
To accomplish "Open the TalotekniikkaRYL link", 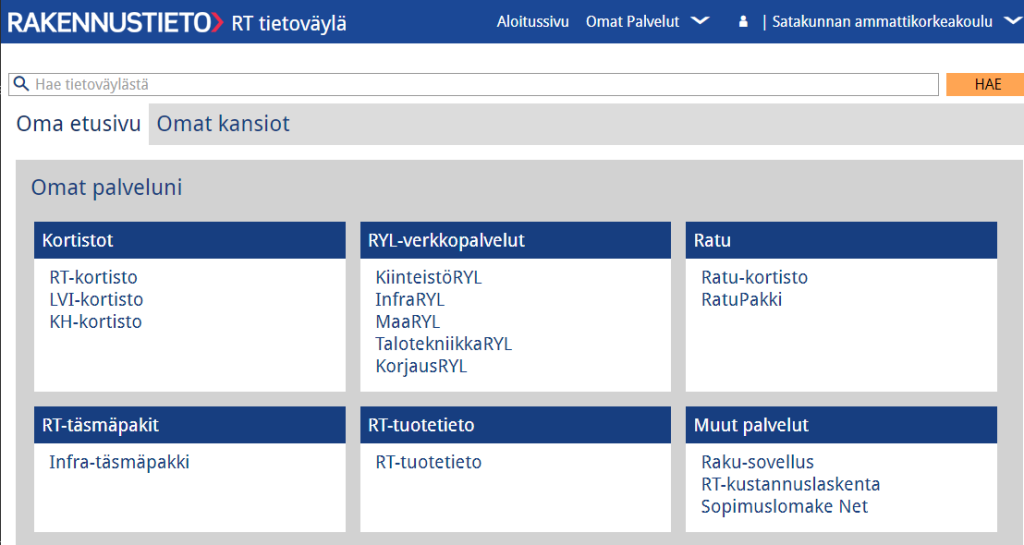I will [443, 344].
